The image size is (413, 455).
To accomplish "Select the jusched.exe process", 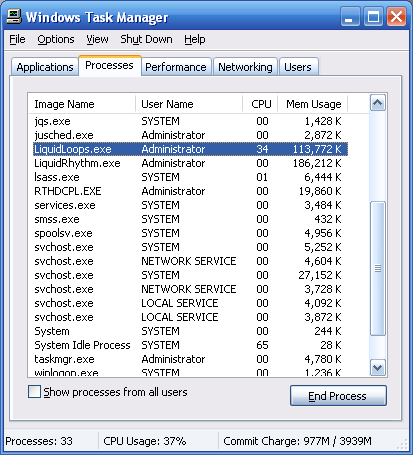I will (x=191, y=135).
